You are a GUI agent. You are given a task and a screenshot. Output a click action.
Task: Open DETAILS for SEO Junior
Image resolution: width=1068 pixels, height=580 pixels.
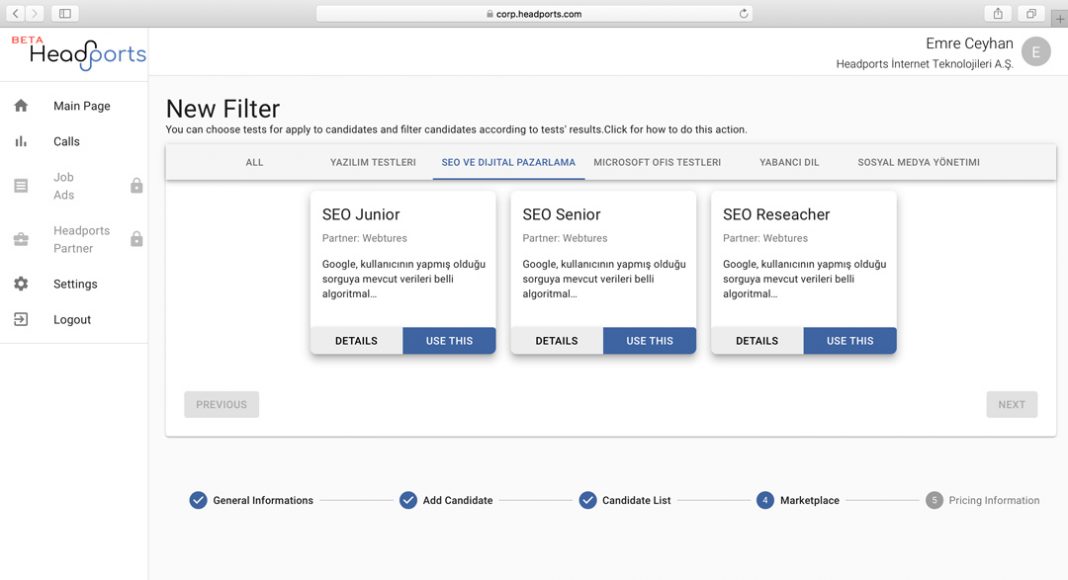[x=356, y=340]
